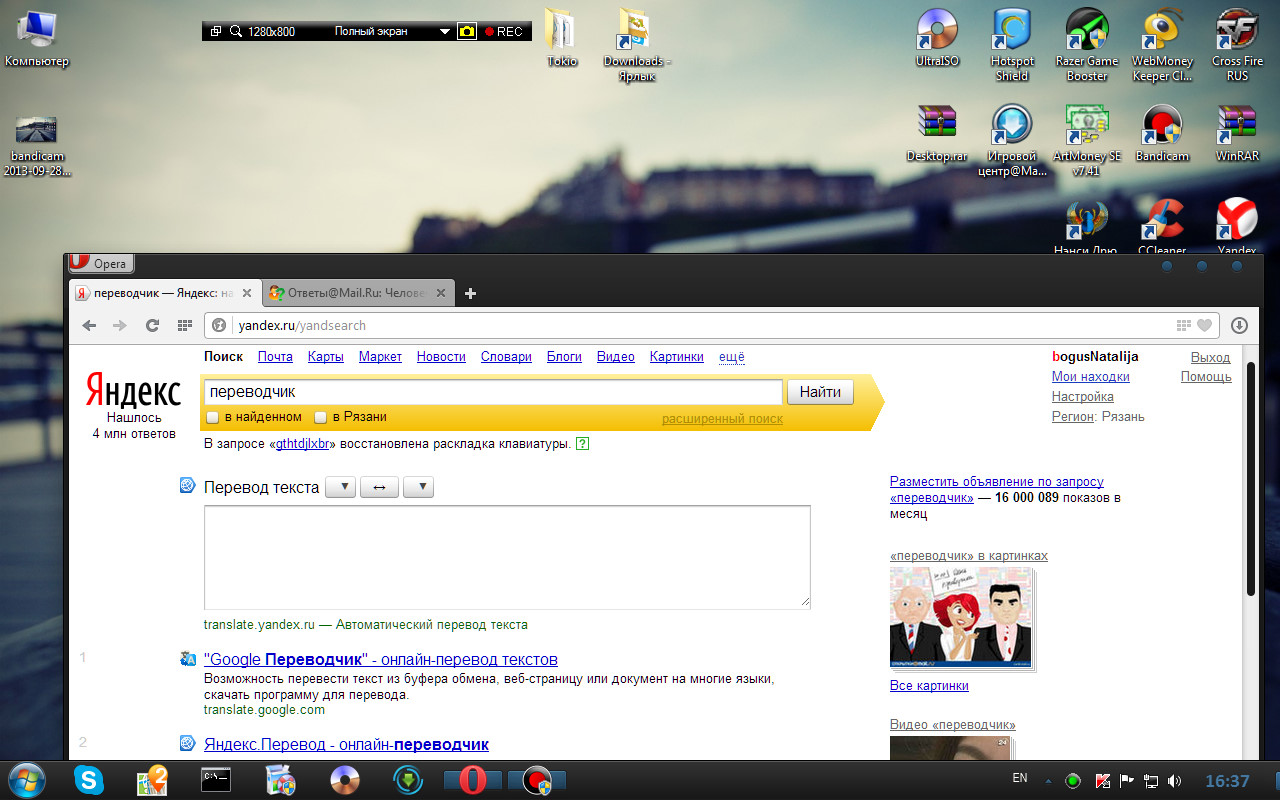
Task: Tick the 'в Рязани' checkbox
Action: click(321, 417)
